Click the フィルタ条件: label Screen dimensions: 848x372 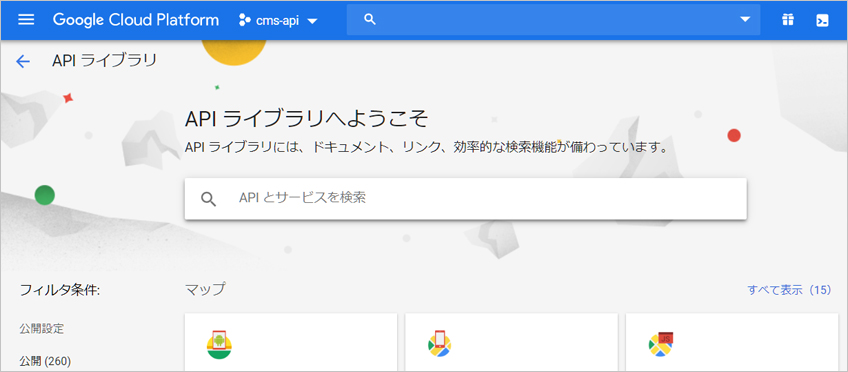(x=60, y=290)
